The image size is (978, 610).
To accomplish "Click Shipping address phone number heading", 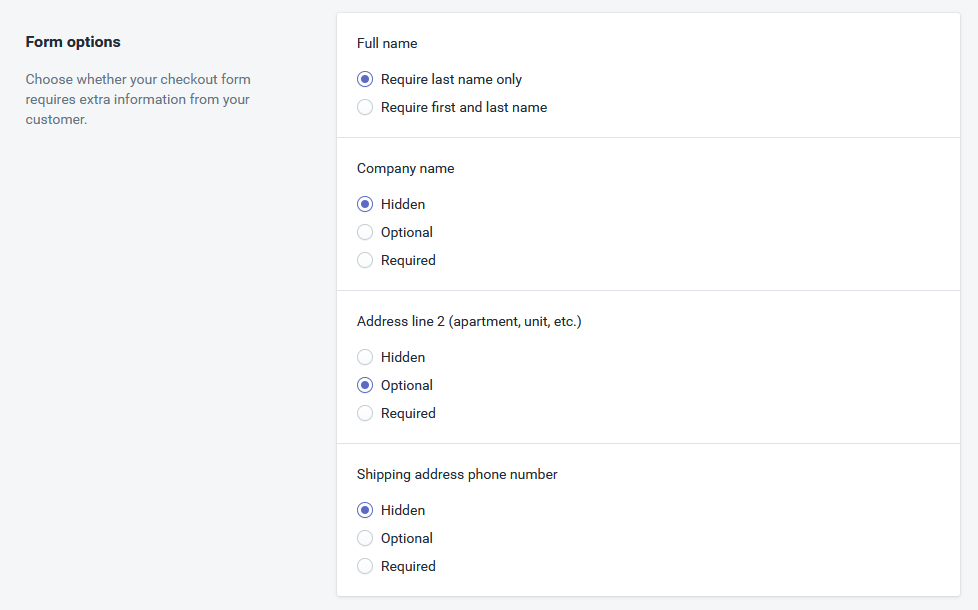I will 457,474.
